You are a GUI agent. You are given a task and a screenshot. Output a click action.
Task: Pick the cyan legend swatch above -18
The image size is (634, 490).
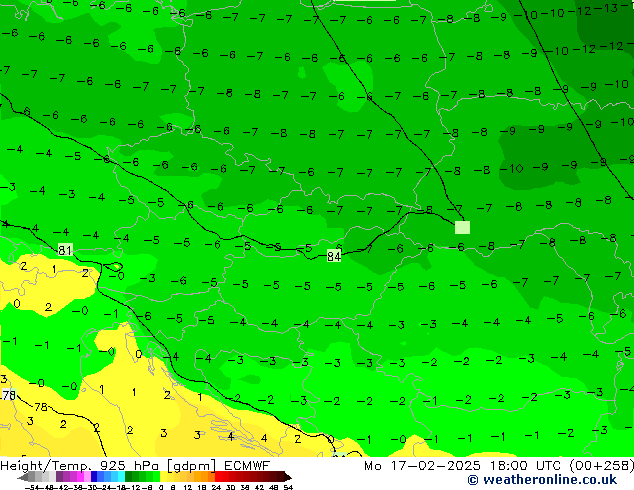121,477
